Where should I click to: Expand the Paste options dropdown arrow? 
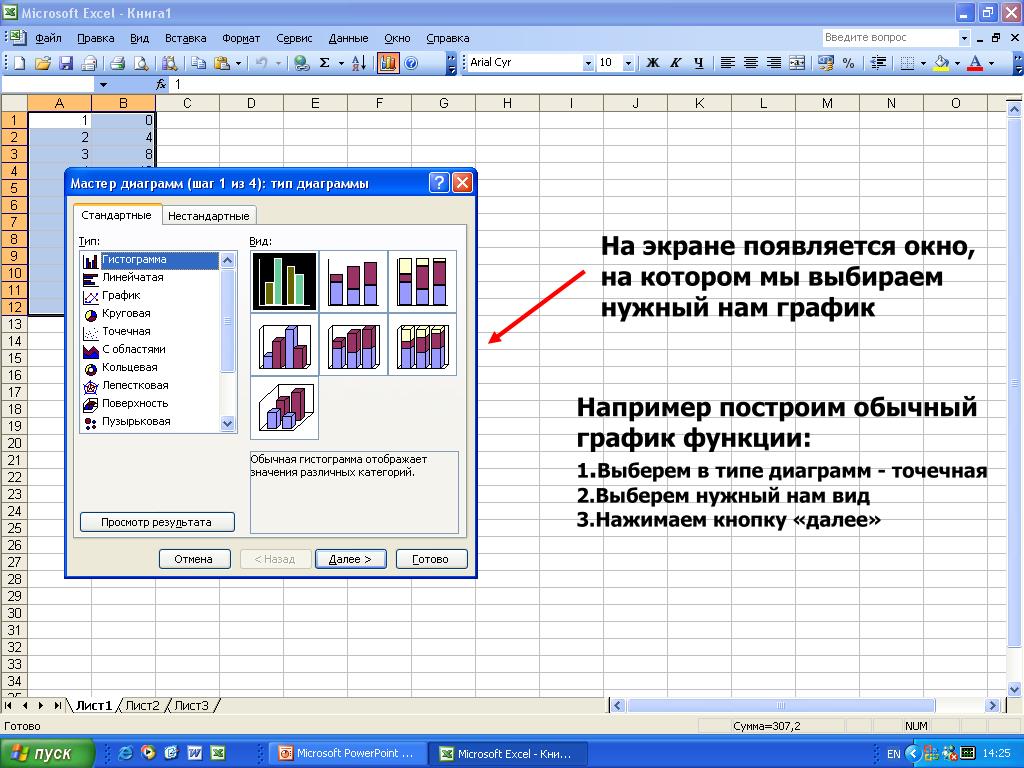coord(238,63)
